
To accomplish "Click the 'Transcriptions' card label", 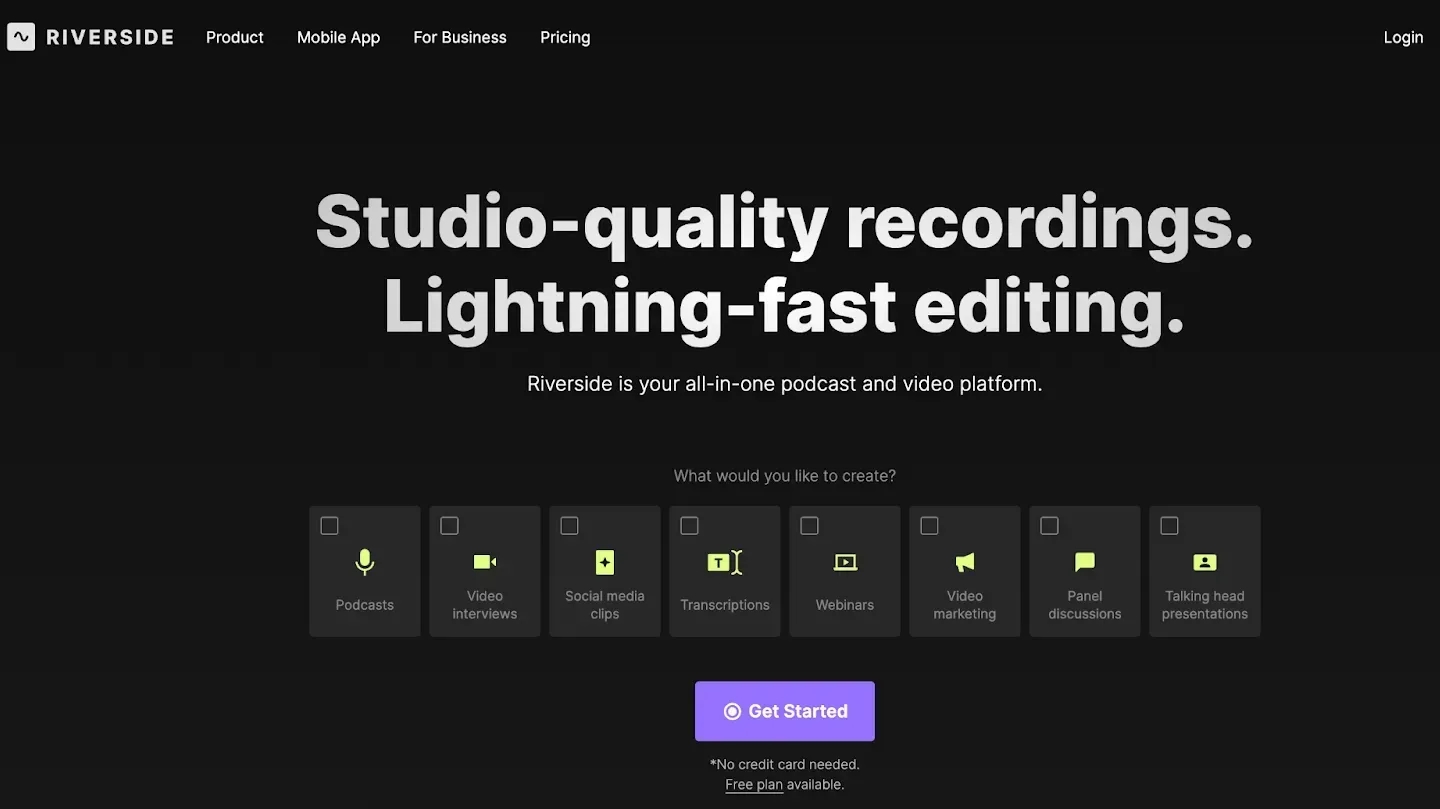I will click(x=725, y=605).
